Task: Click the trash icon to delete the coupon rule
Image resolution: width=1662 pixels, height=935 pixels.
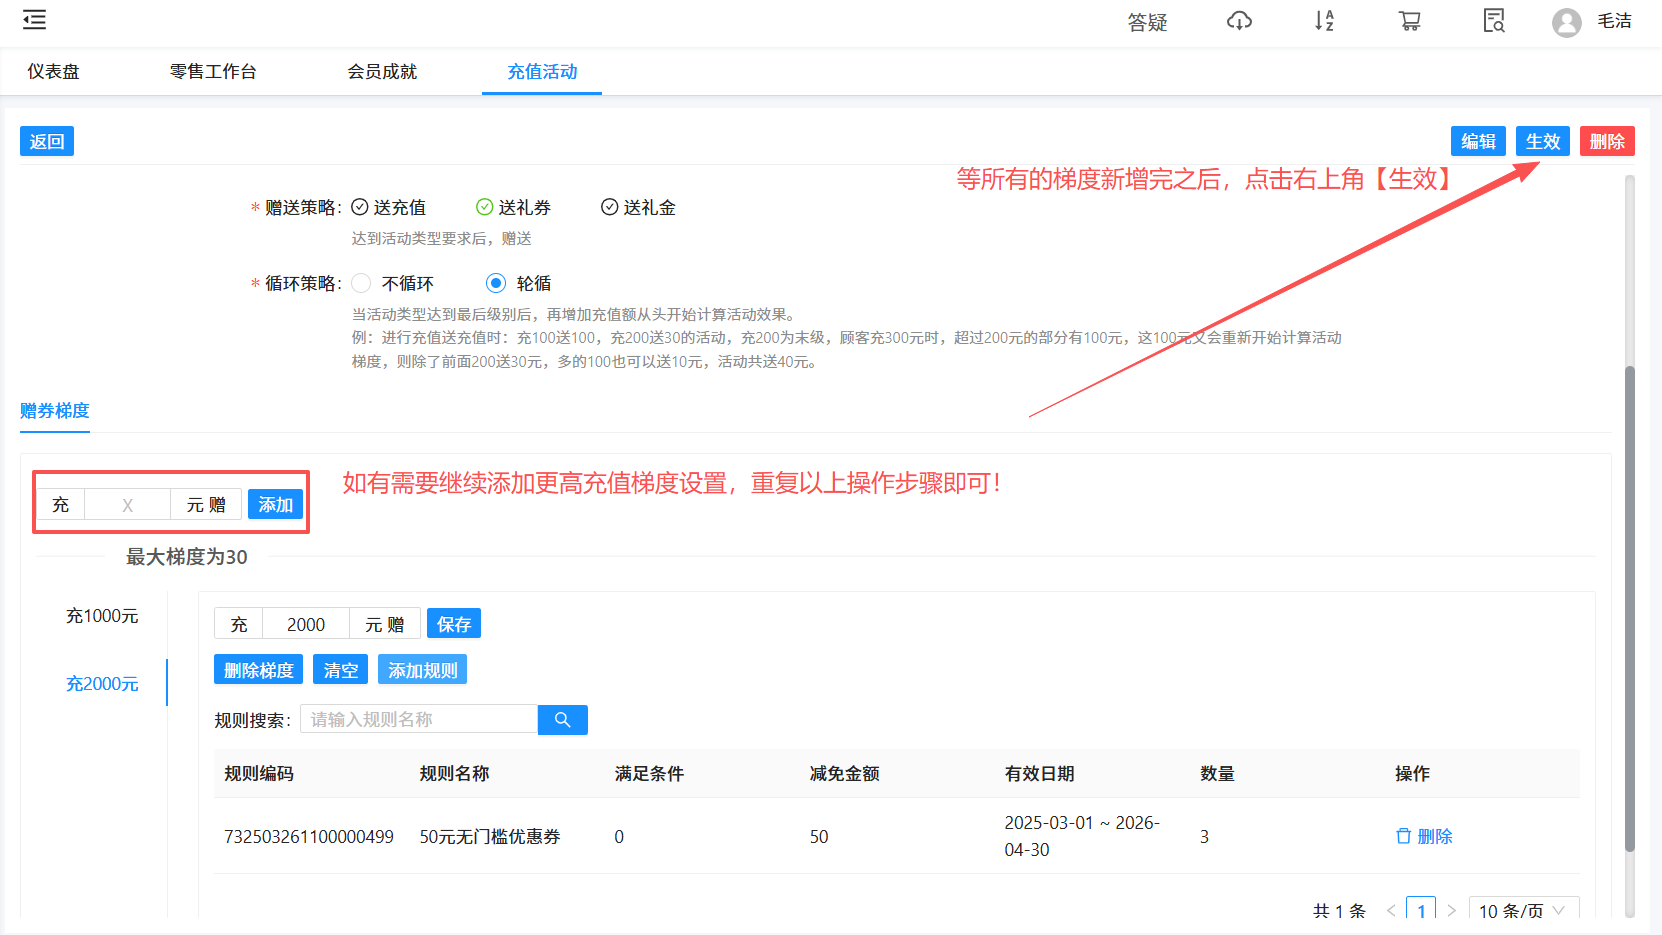Action: [1404, 836]
